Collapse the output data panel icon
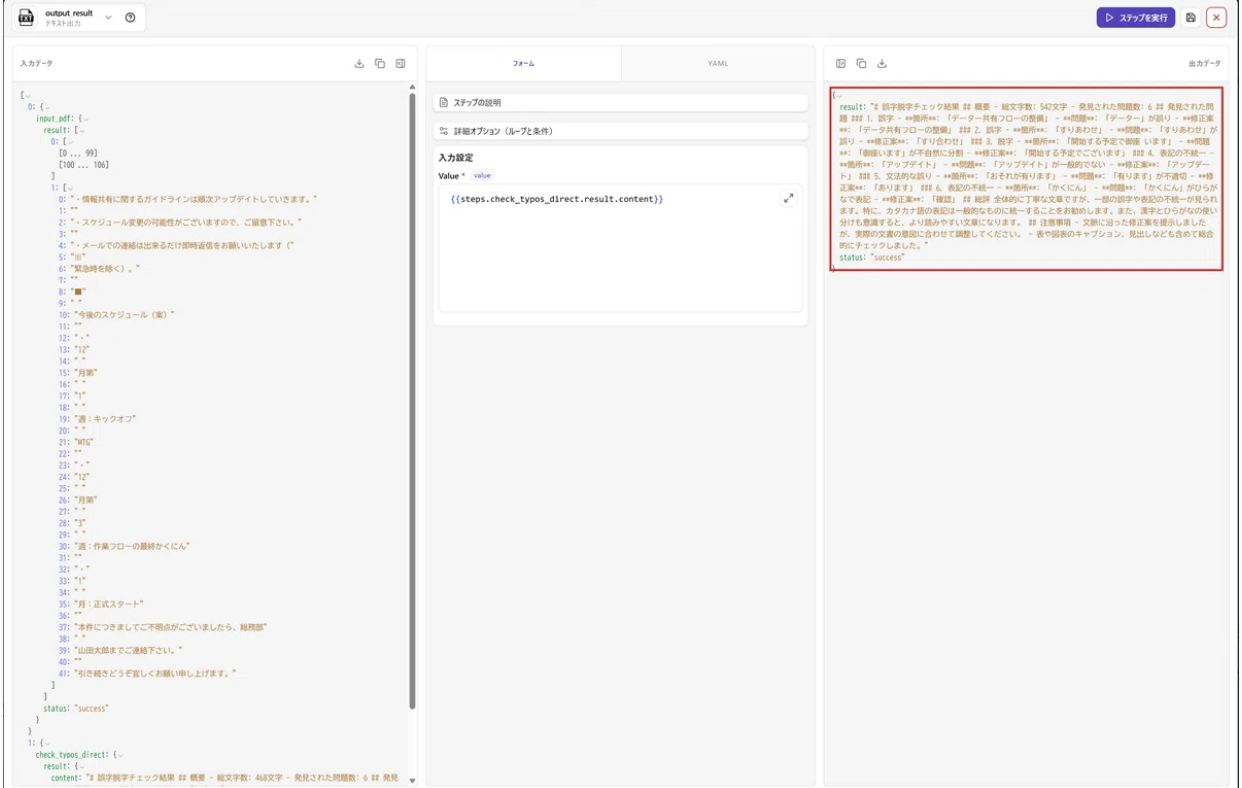 [841, 63]
